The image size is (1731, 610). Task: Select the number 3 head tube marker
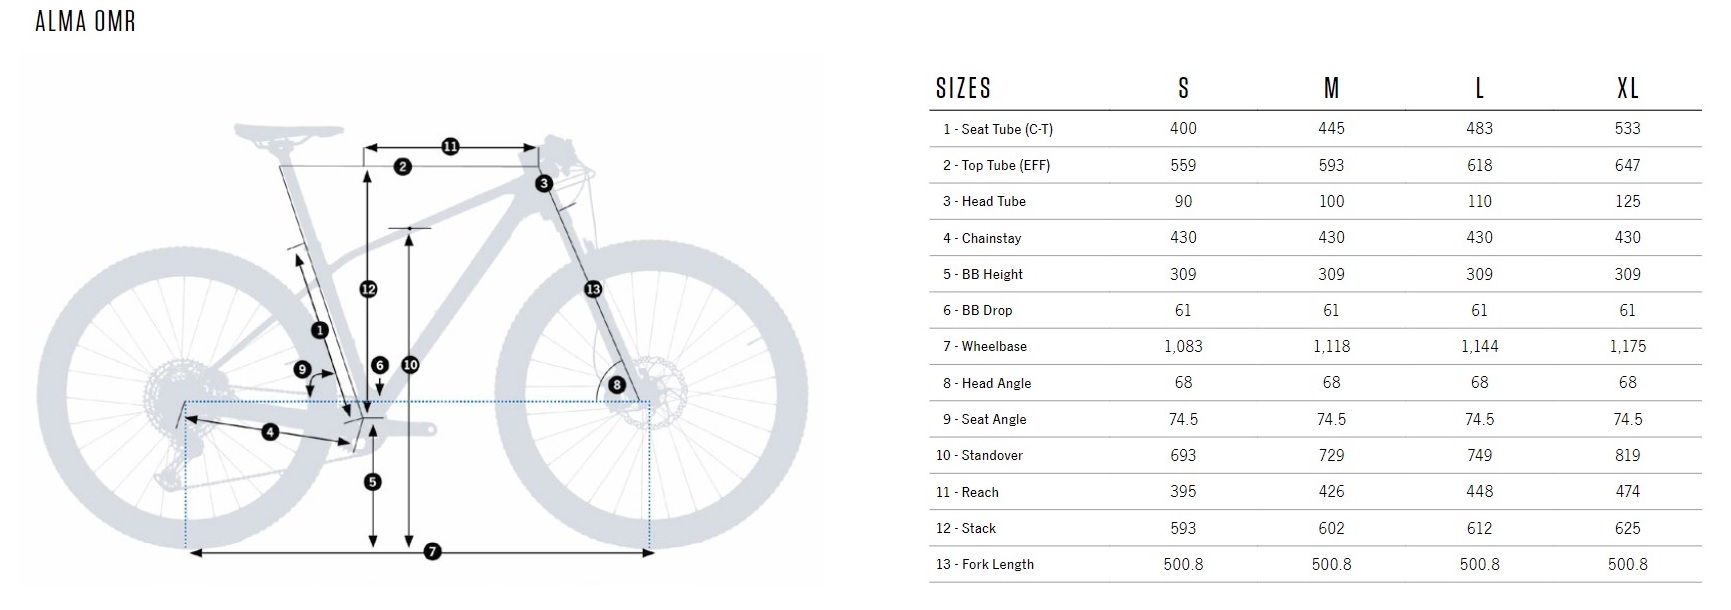click(x=544, y=183)
